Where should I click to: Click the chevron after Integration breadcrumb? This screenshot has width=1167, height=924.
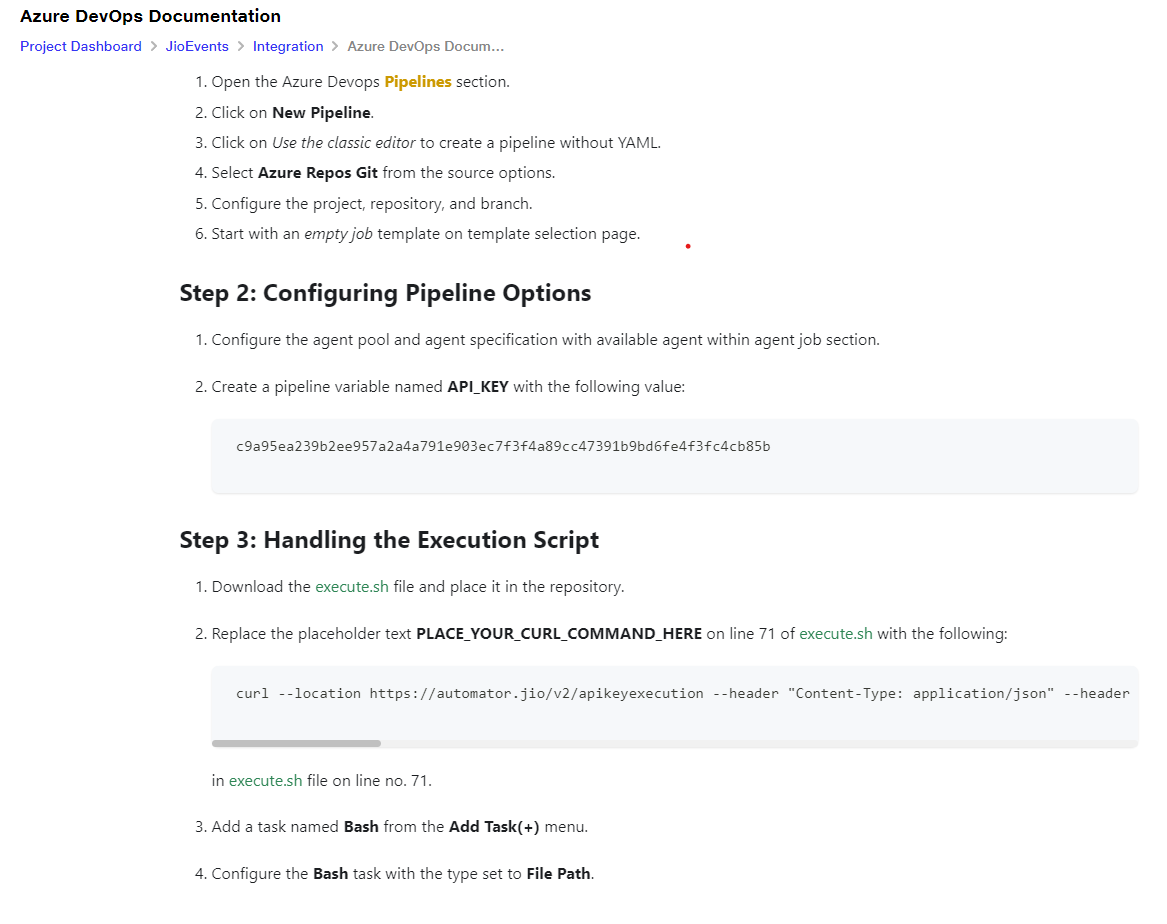tap(335, 46)
